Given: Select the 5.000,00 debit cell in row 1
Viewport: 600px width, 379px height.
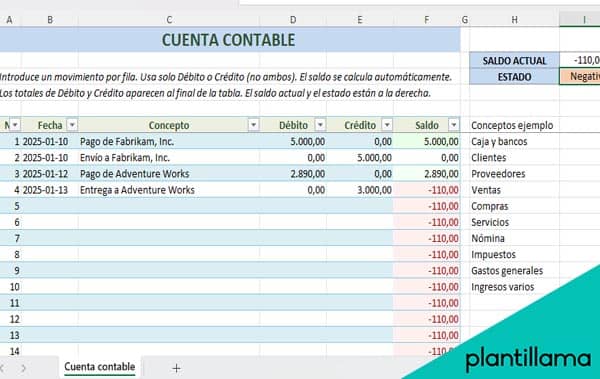Looking at the screenshot, I should coord(293,141).
